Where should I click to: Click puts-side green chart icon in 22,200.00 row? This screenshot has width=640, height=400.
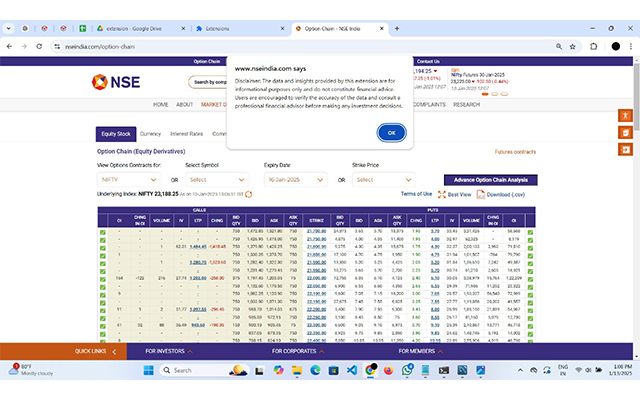[x=530, y=310]
